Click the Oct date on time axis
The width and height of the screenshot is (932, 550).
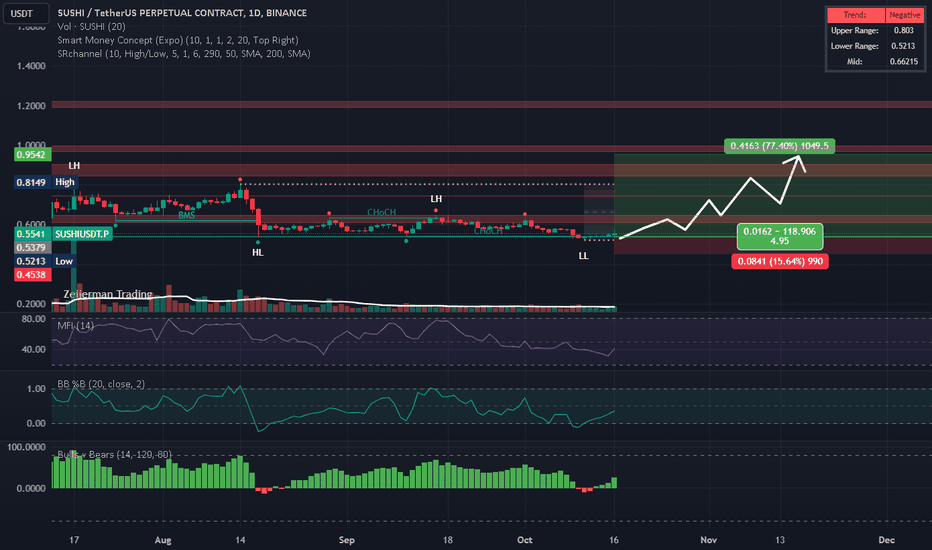click(524, 540)
